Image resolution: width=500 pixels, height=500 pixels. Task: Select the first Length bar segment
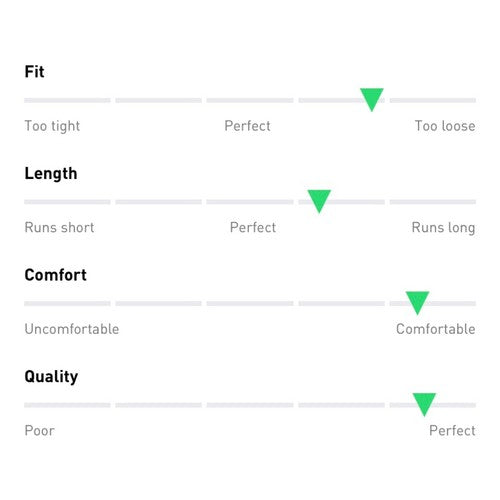(67, 202)
